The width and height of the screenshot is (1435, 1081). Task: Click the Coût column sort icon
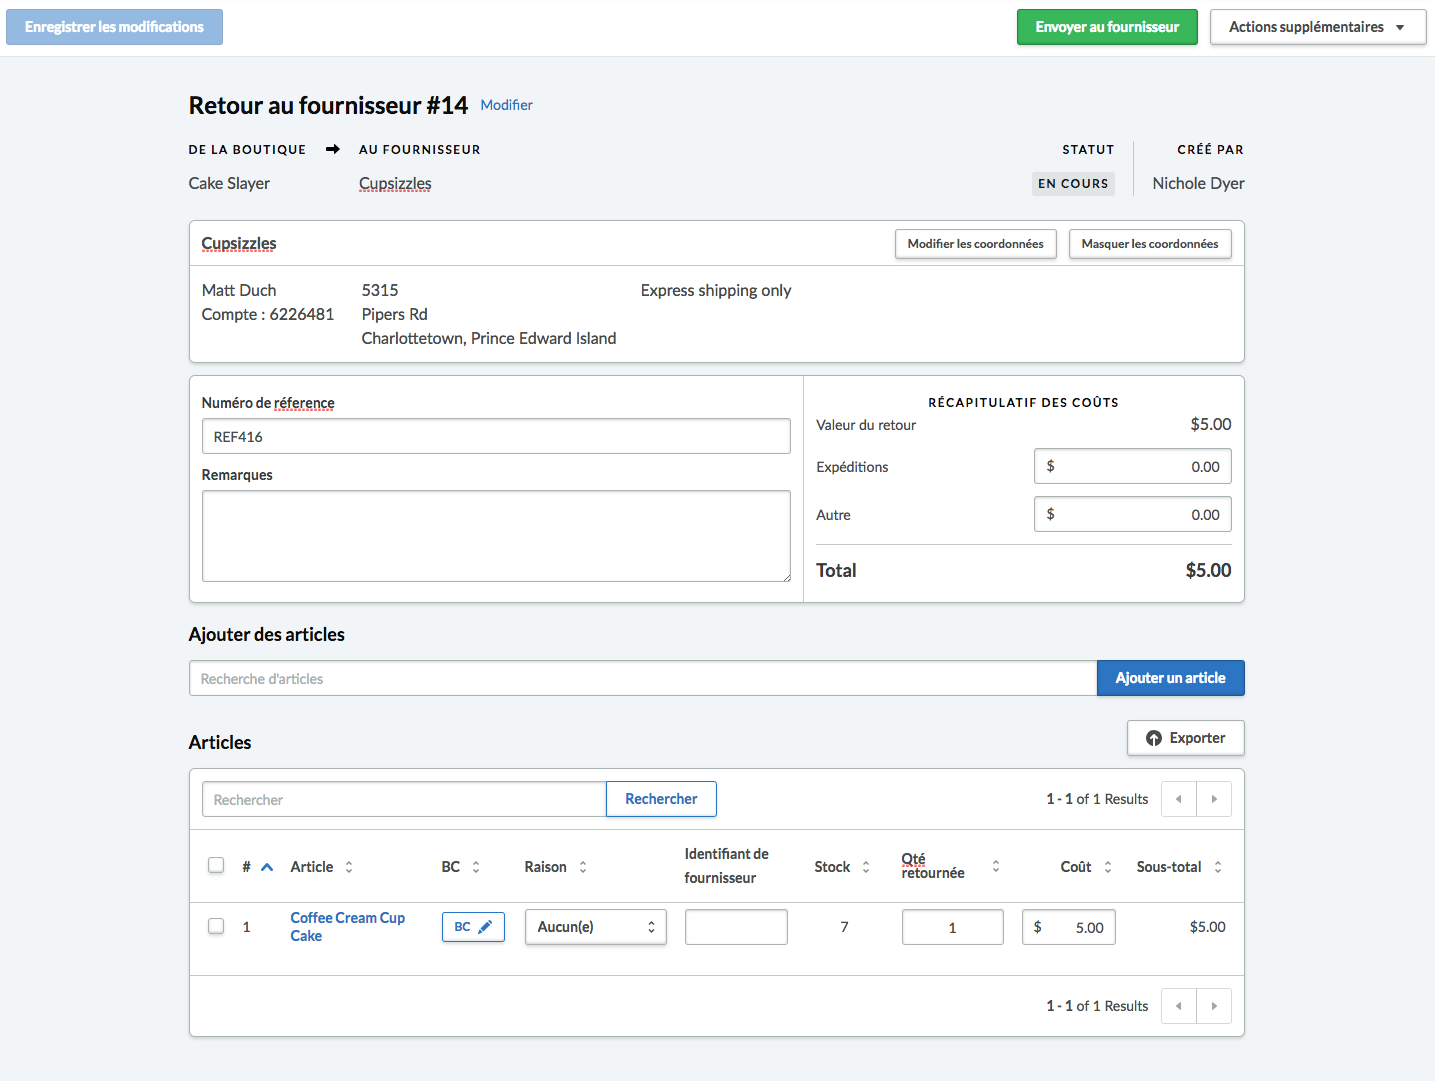tap(1108, 867)
